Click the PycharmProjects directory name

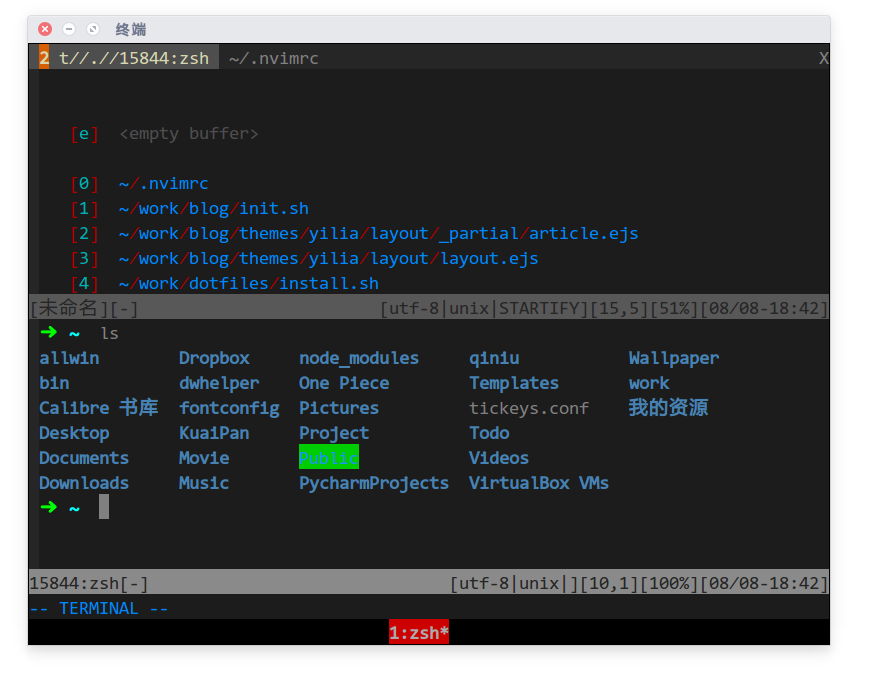point(374,483)
